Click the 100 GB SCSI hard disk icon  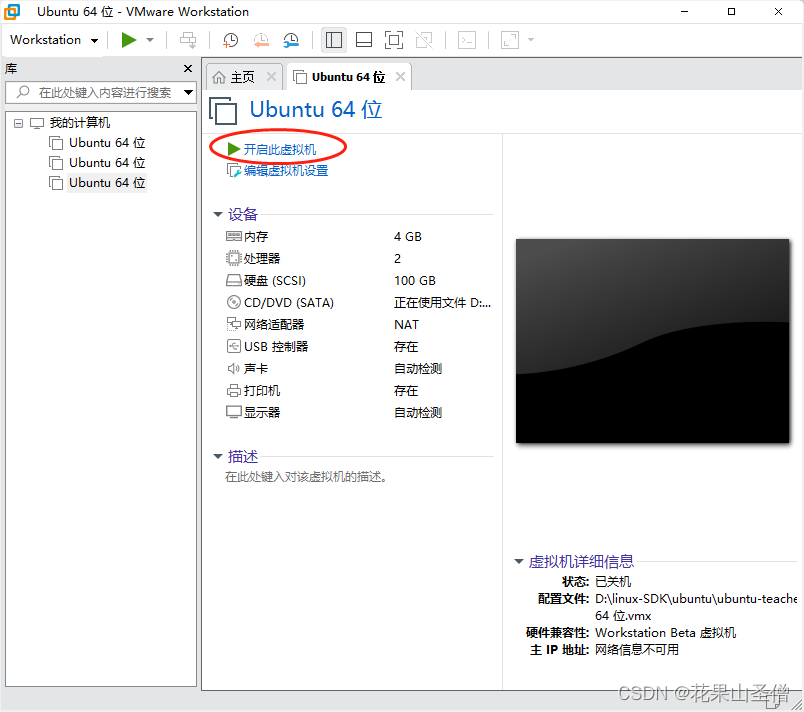tap(233, 280)
